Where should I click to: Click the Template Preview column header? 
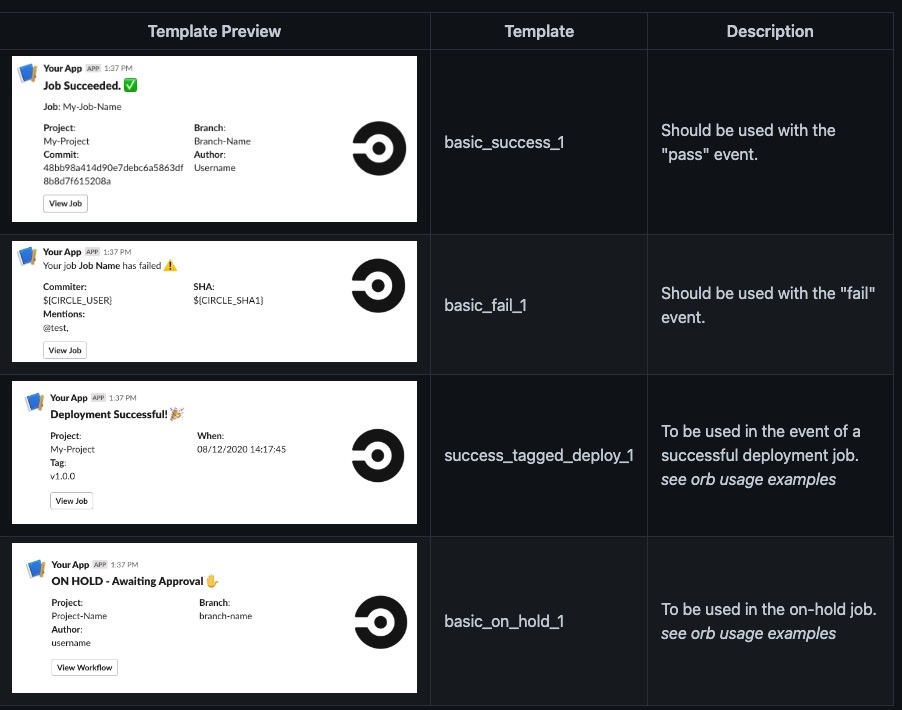214,31
